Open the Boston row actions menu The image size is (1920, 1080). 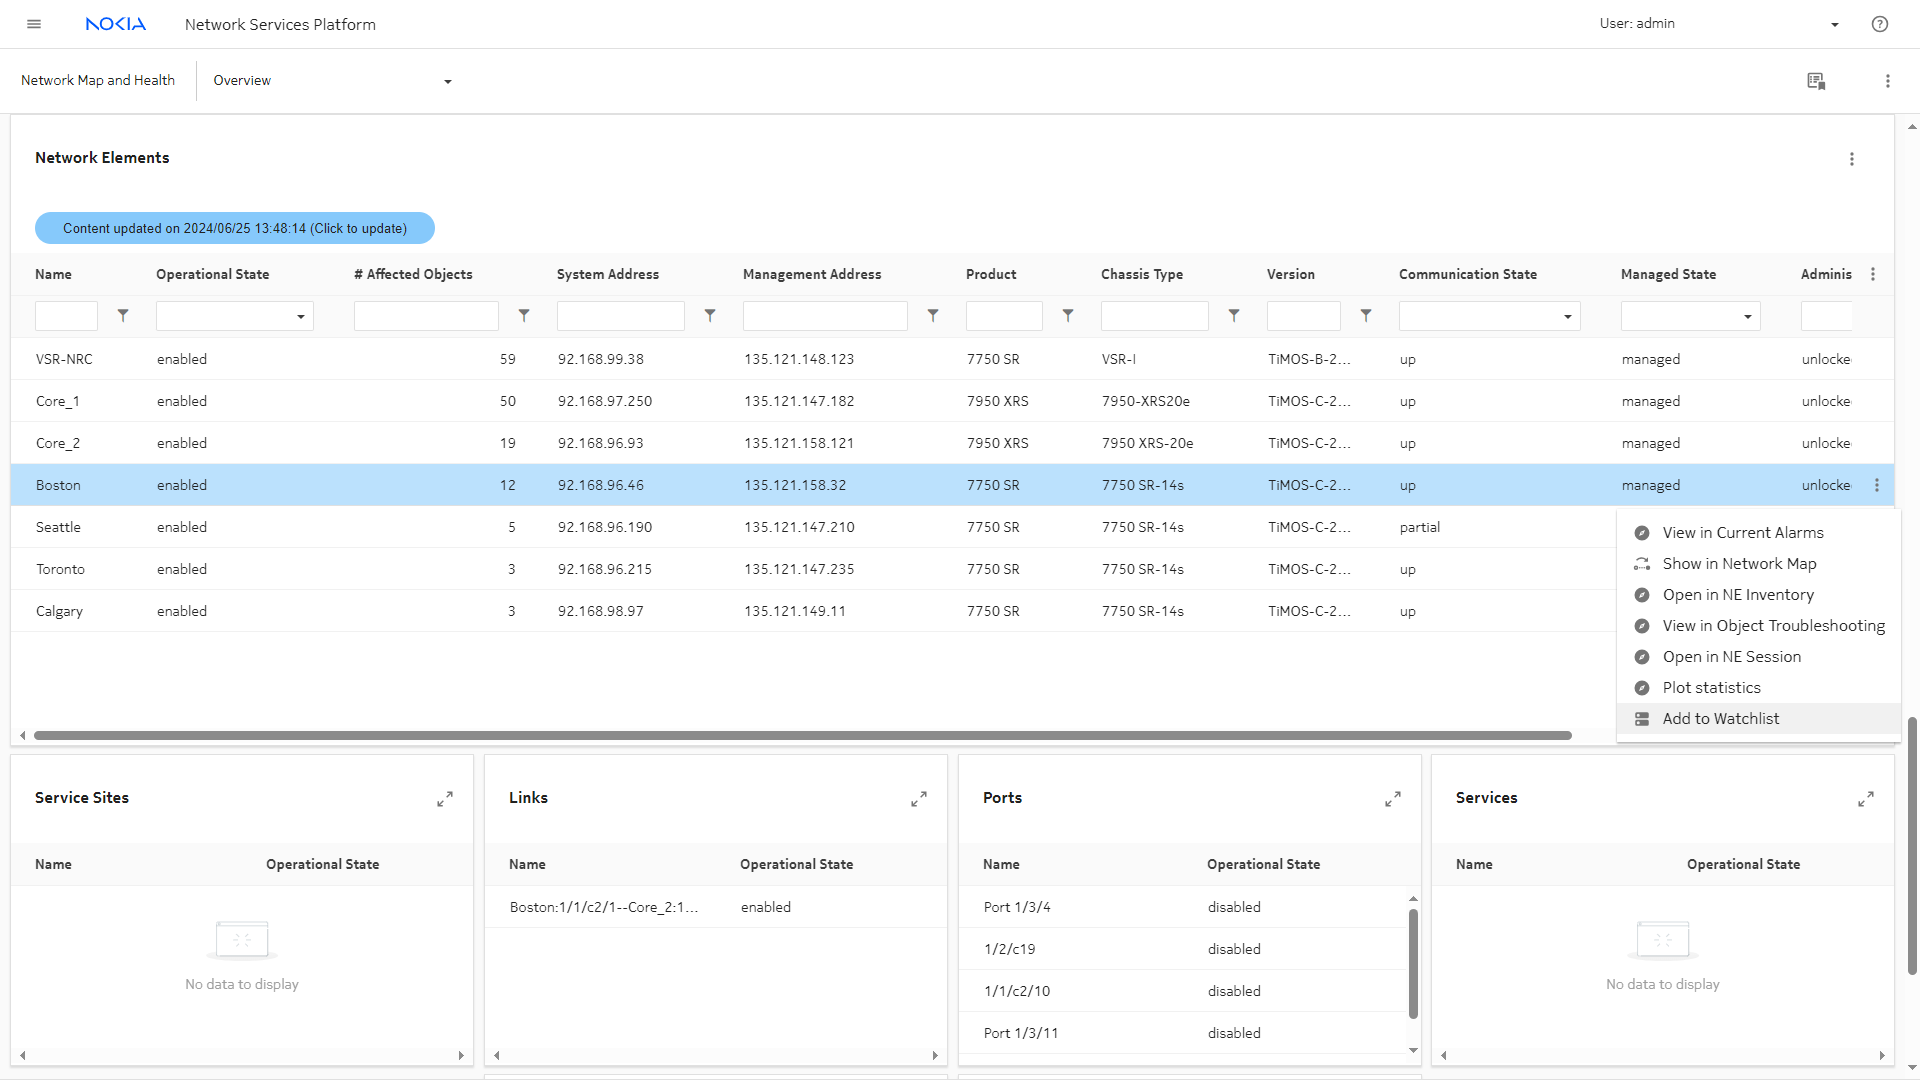click(1876, 485)
